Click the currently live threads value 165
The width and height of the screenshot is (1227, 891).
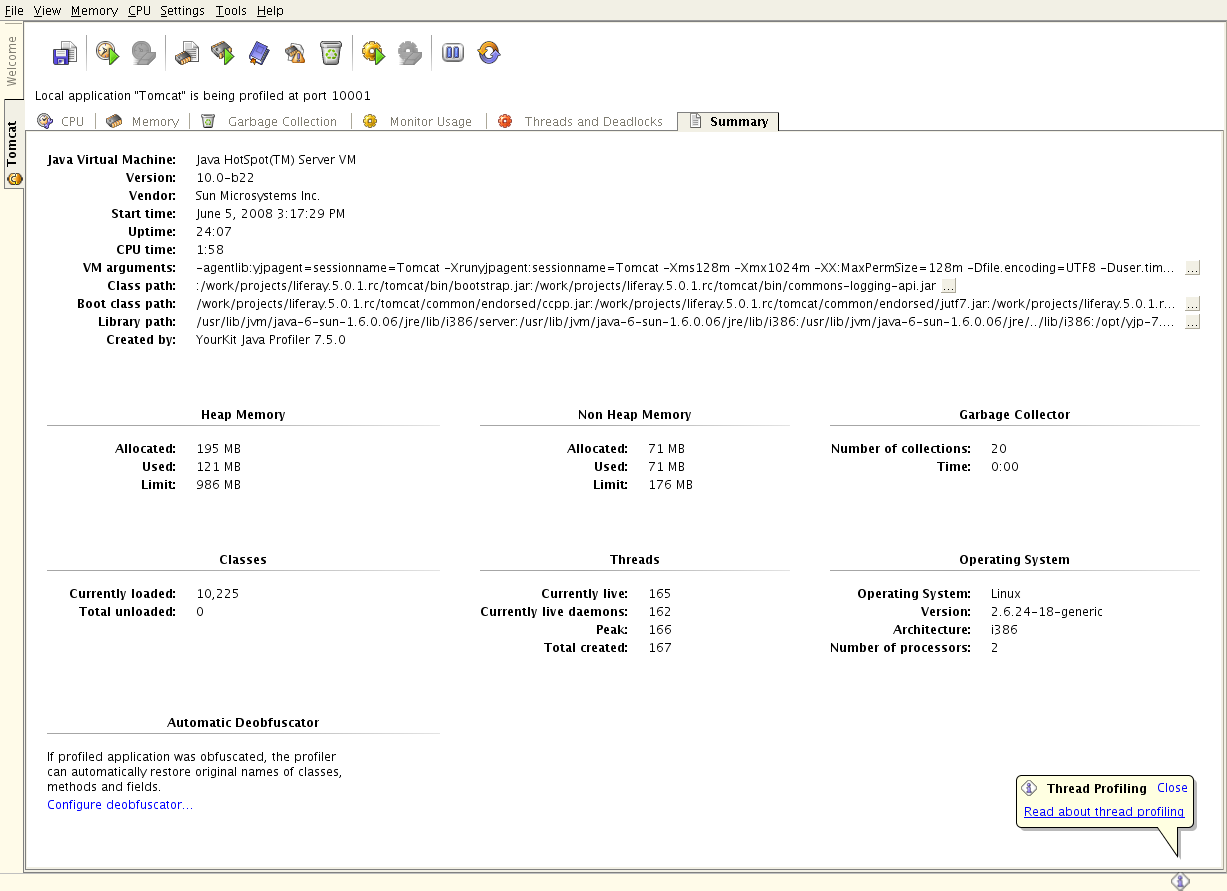pyautogui.click(x=660, y=594)
